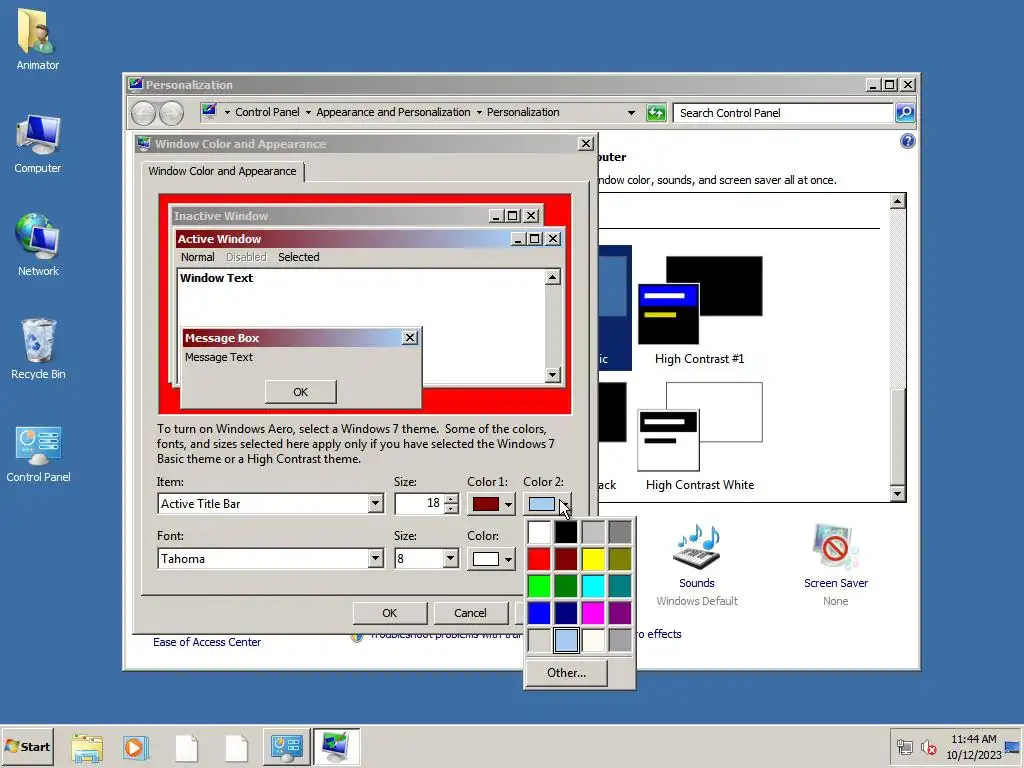Click the Appearance and Personalization breadcrumb

pyautogui.click(x=393, y=112)
